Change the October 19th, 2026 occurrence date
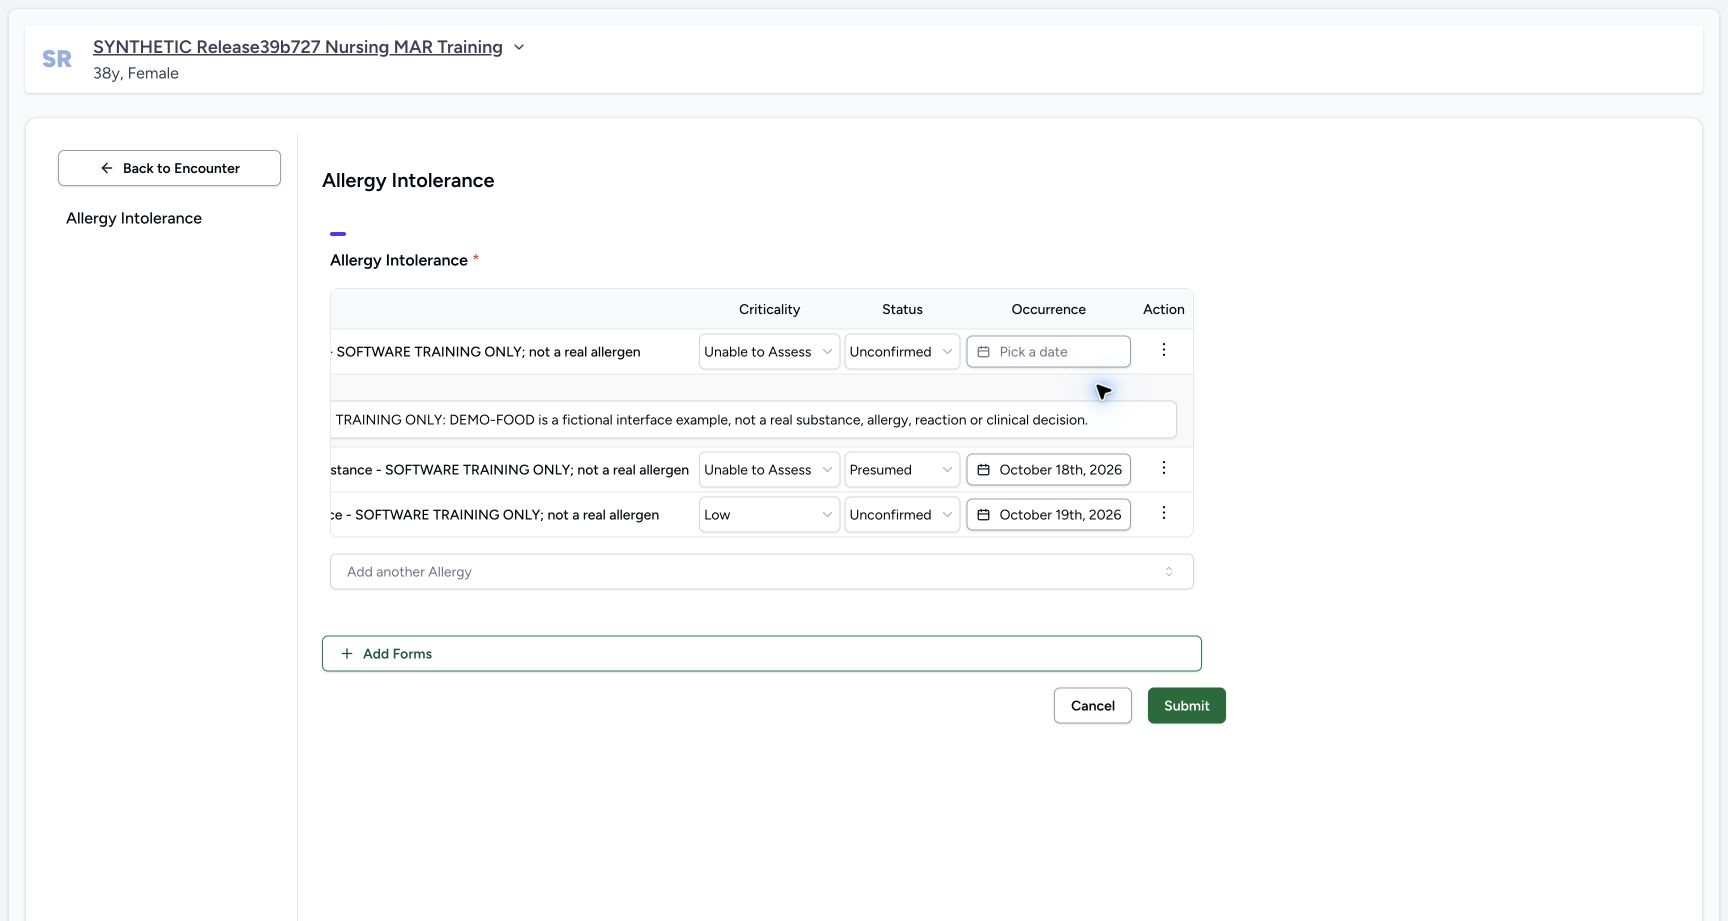The width and height of the screenshot is (1728, 921). pyautogui.click(x=1048, y=515)
